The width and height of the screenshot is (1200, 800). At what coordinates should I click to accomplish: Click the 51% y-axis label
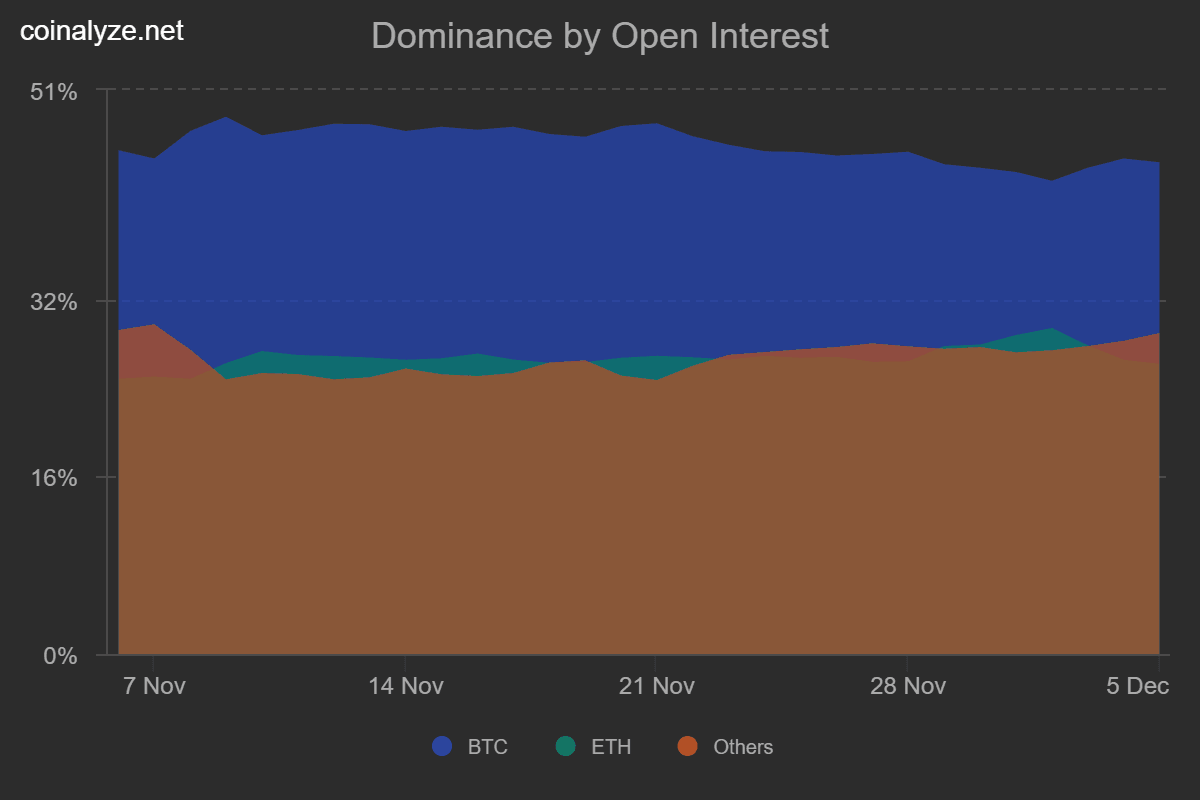click(x=55, y=93)
